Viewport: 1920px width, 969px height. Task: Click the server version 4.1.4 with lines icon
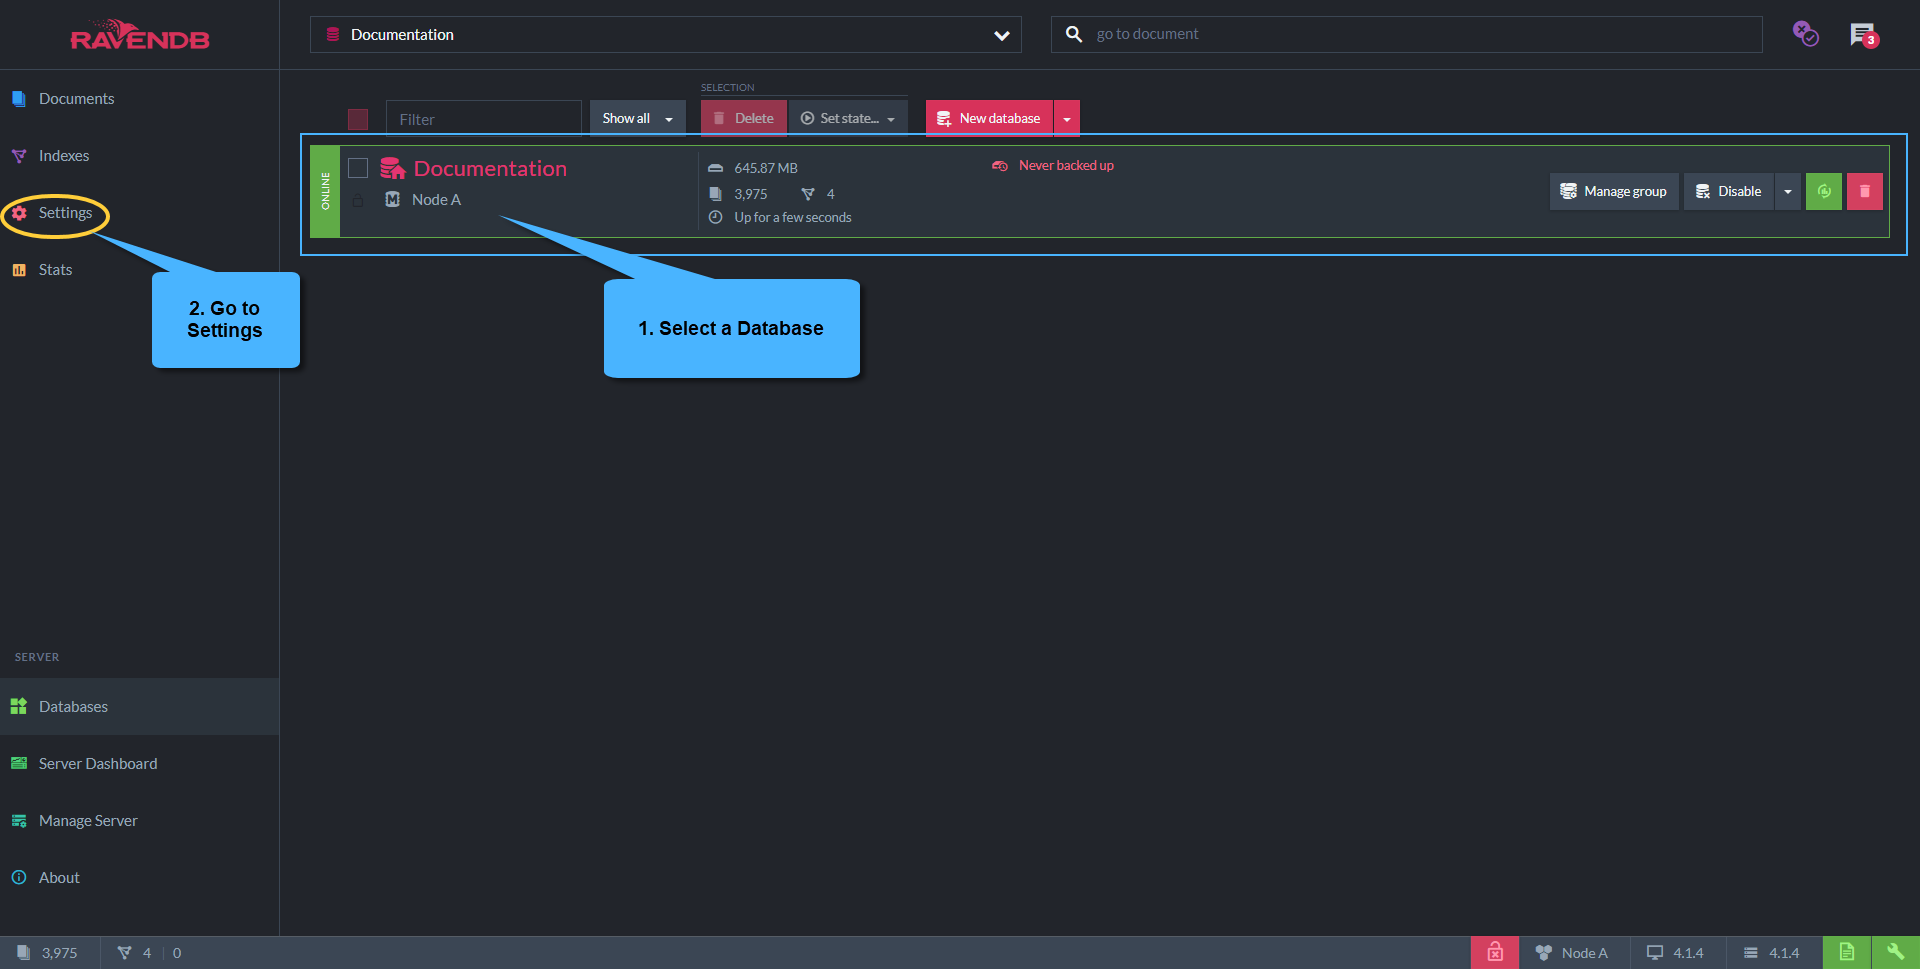[x=1772, y=953]
